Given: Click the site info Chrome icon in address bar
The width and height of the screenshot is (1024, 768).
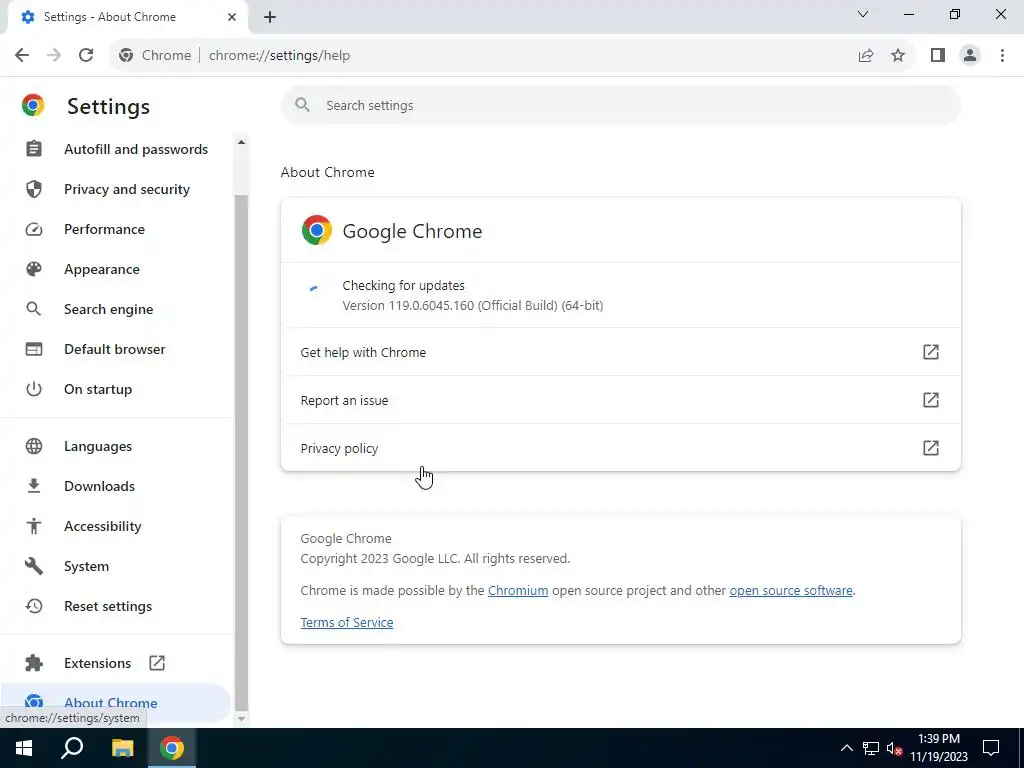Looking at the screenshot, I should (126, 56).
